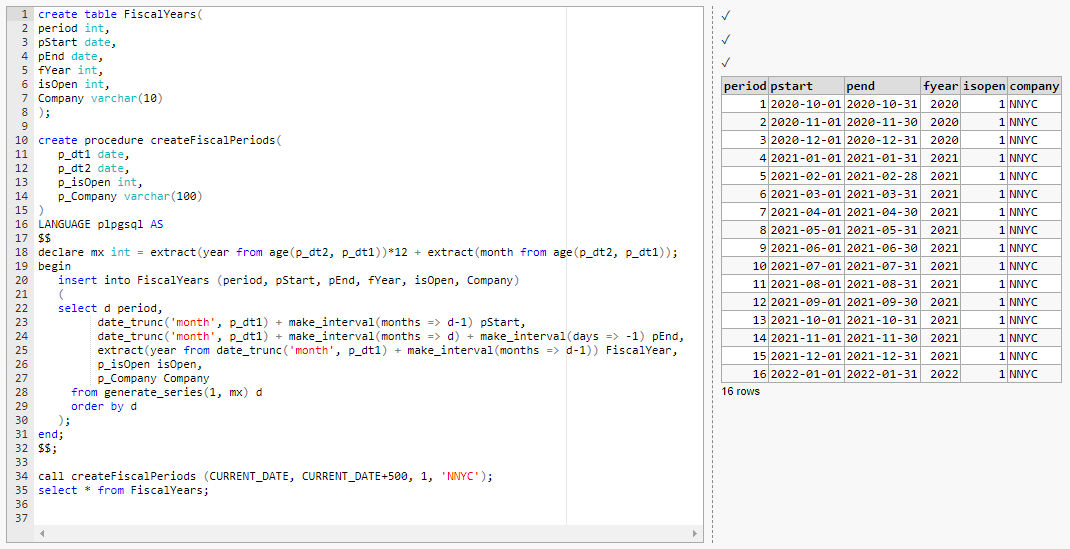
Task: Click the fyear '2022' cell in the last row
Action: [x=940, y=374]
